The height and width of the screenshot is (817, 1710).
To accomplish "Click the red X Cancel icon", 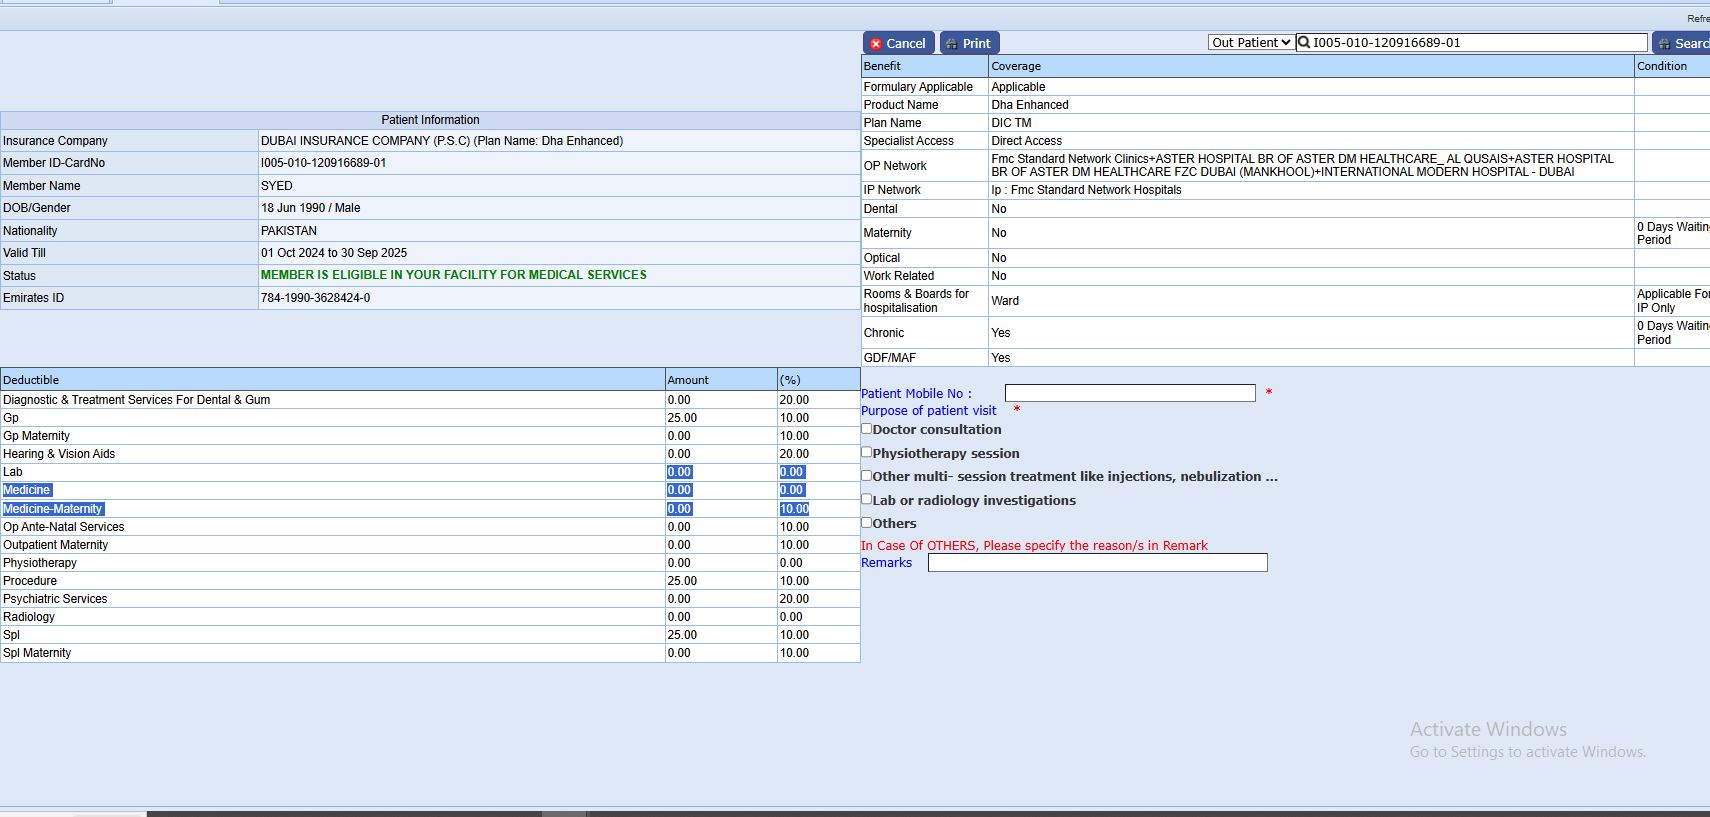I will tap(876, 44).
